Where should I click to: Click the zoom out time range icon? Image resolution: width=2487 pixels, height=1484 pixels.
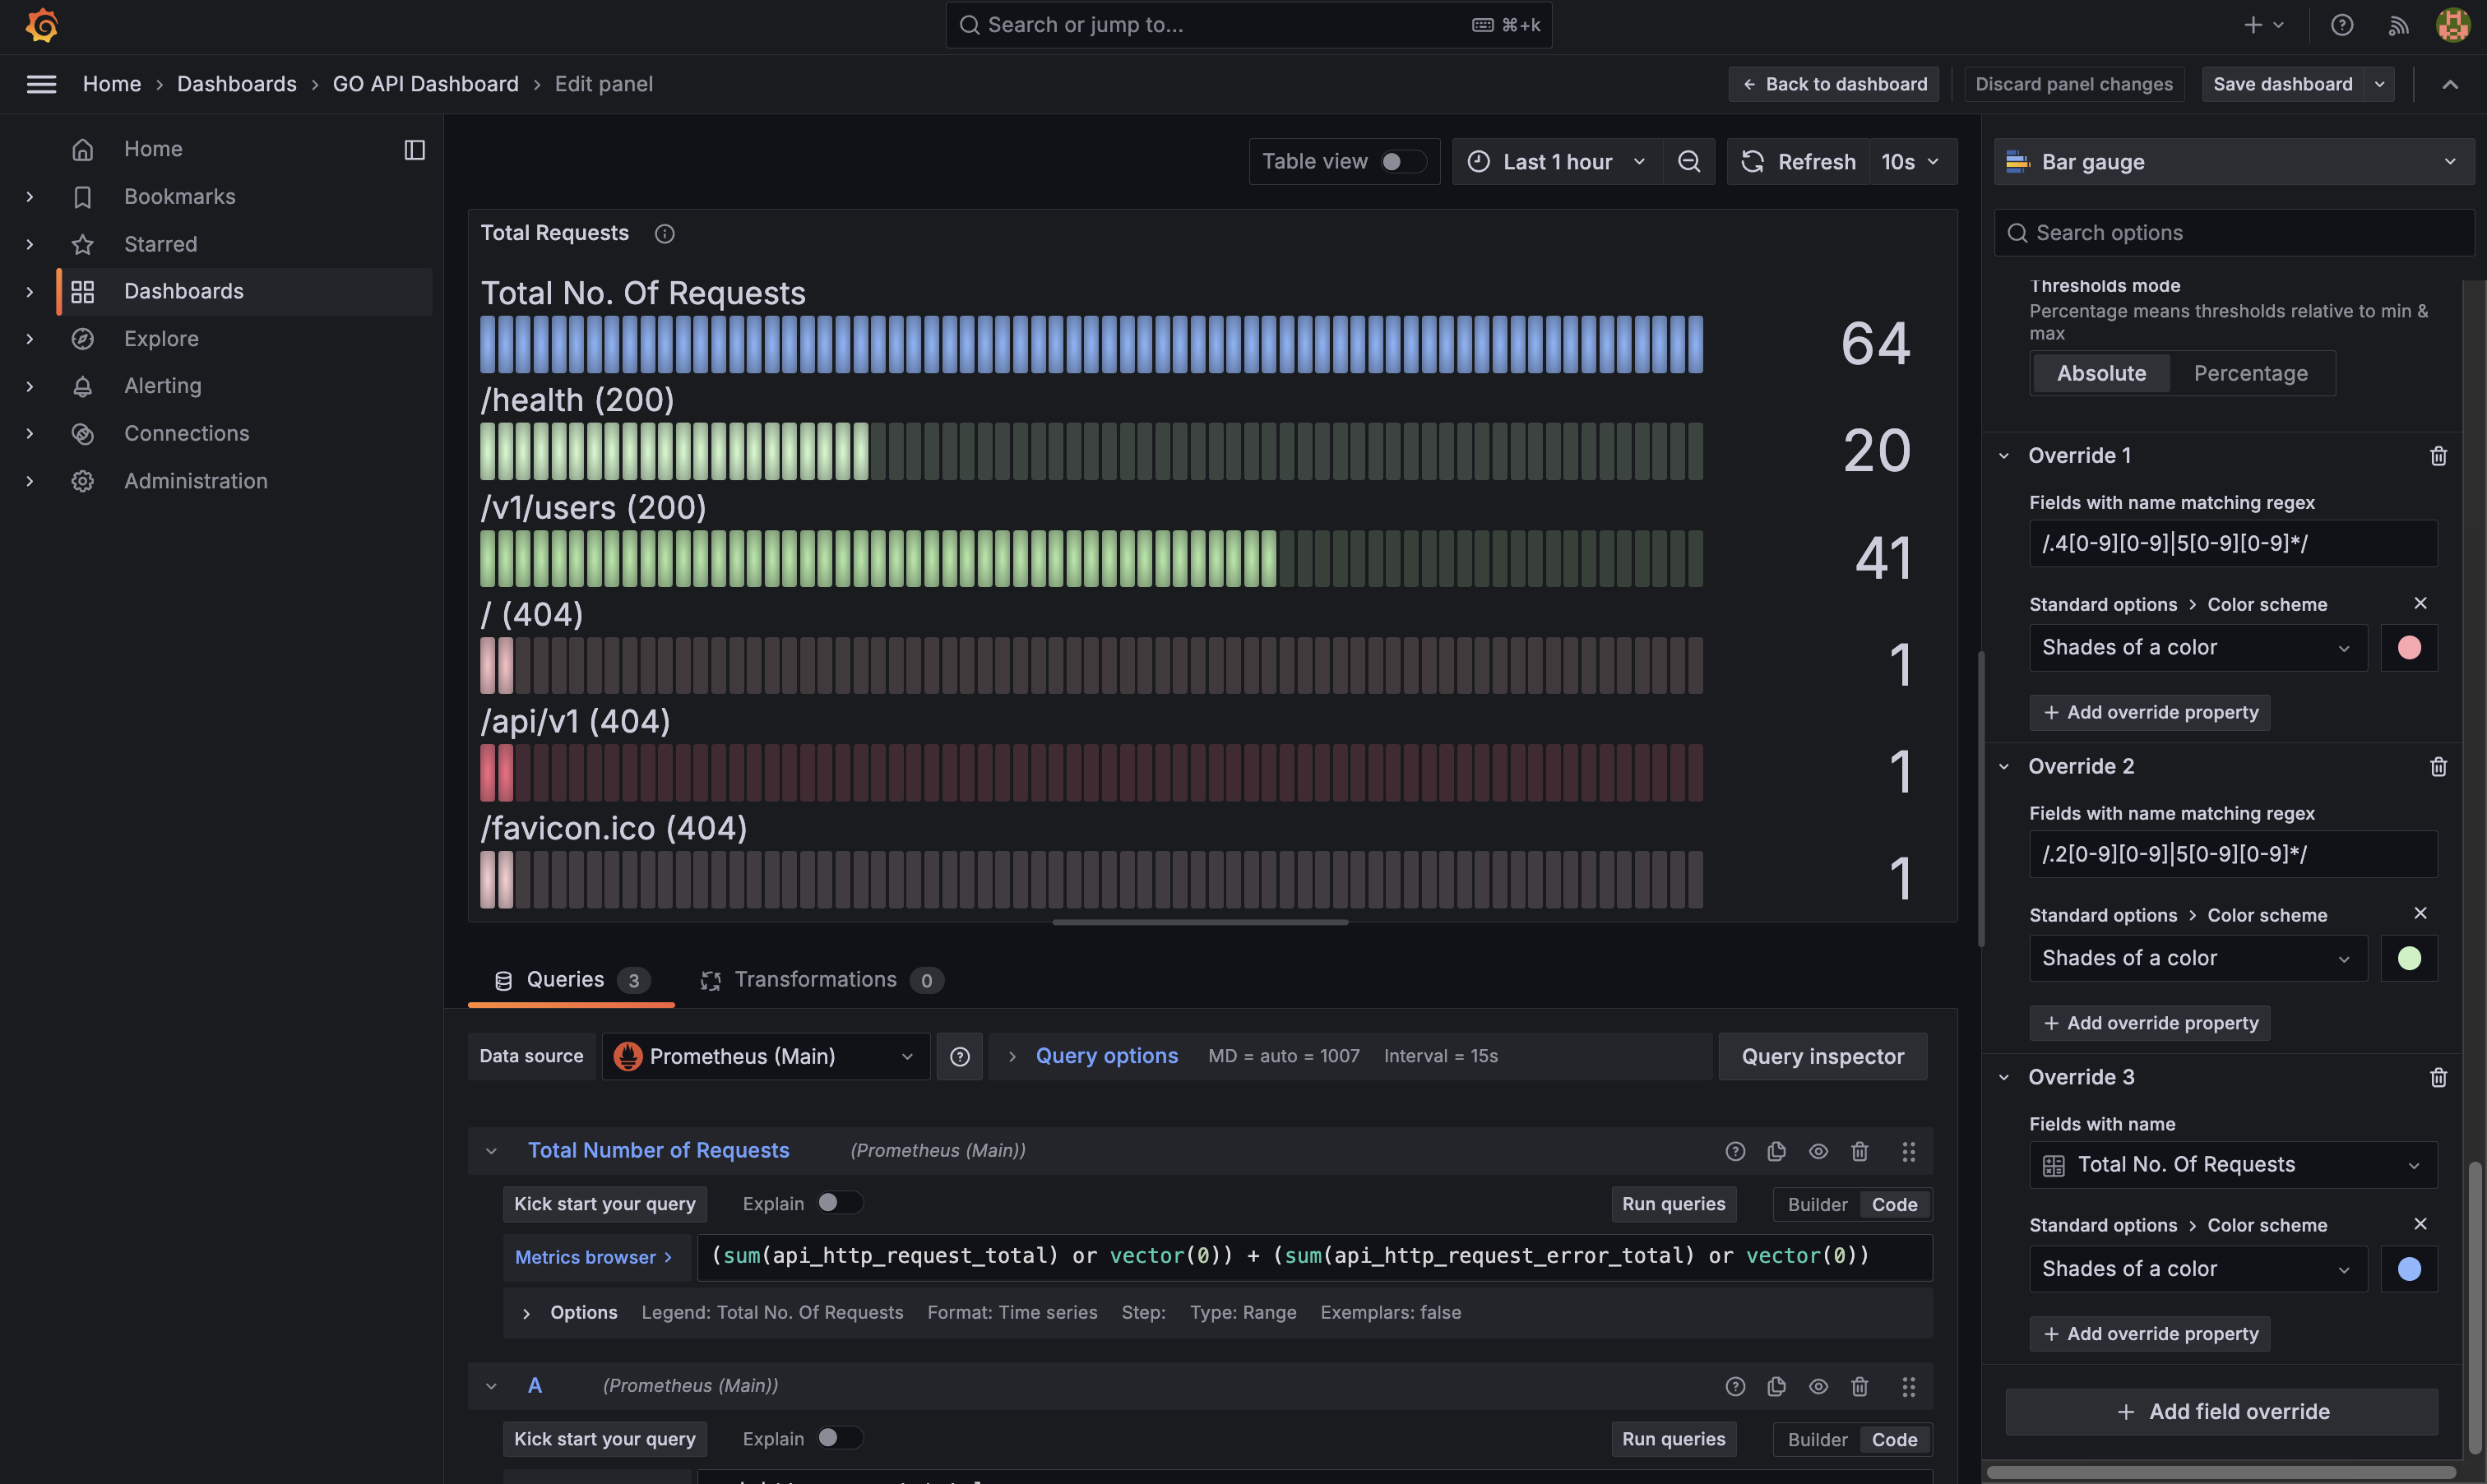click(x=1688, y=162)
